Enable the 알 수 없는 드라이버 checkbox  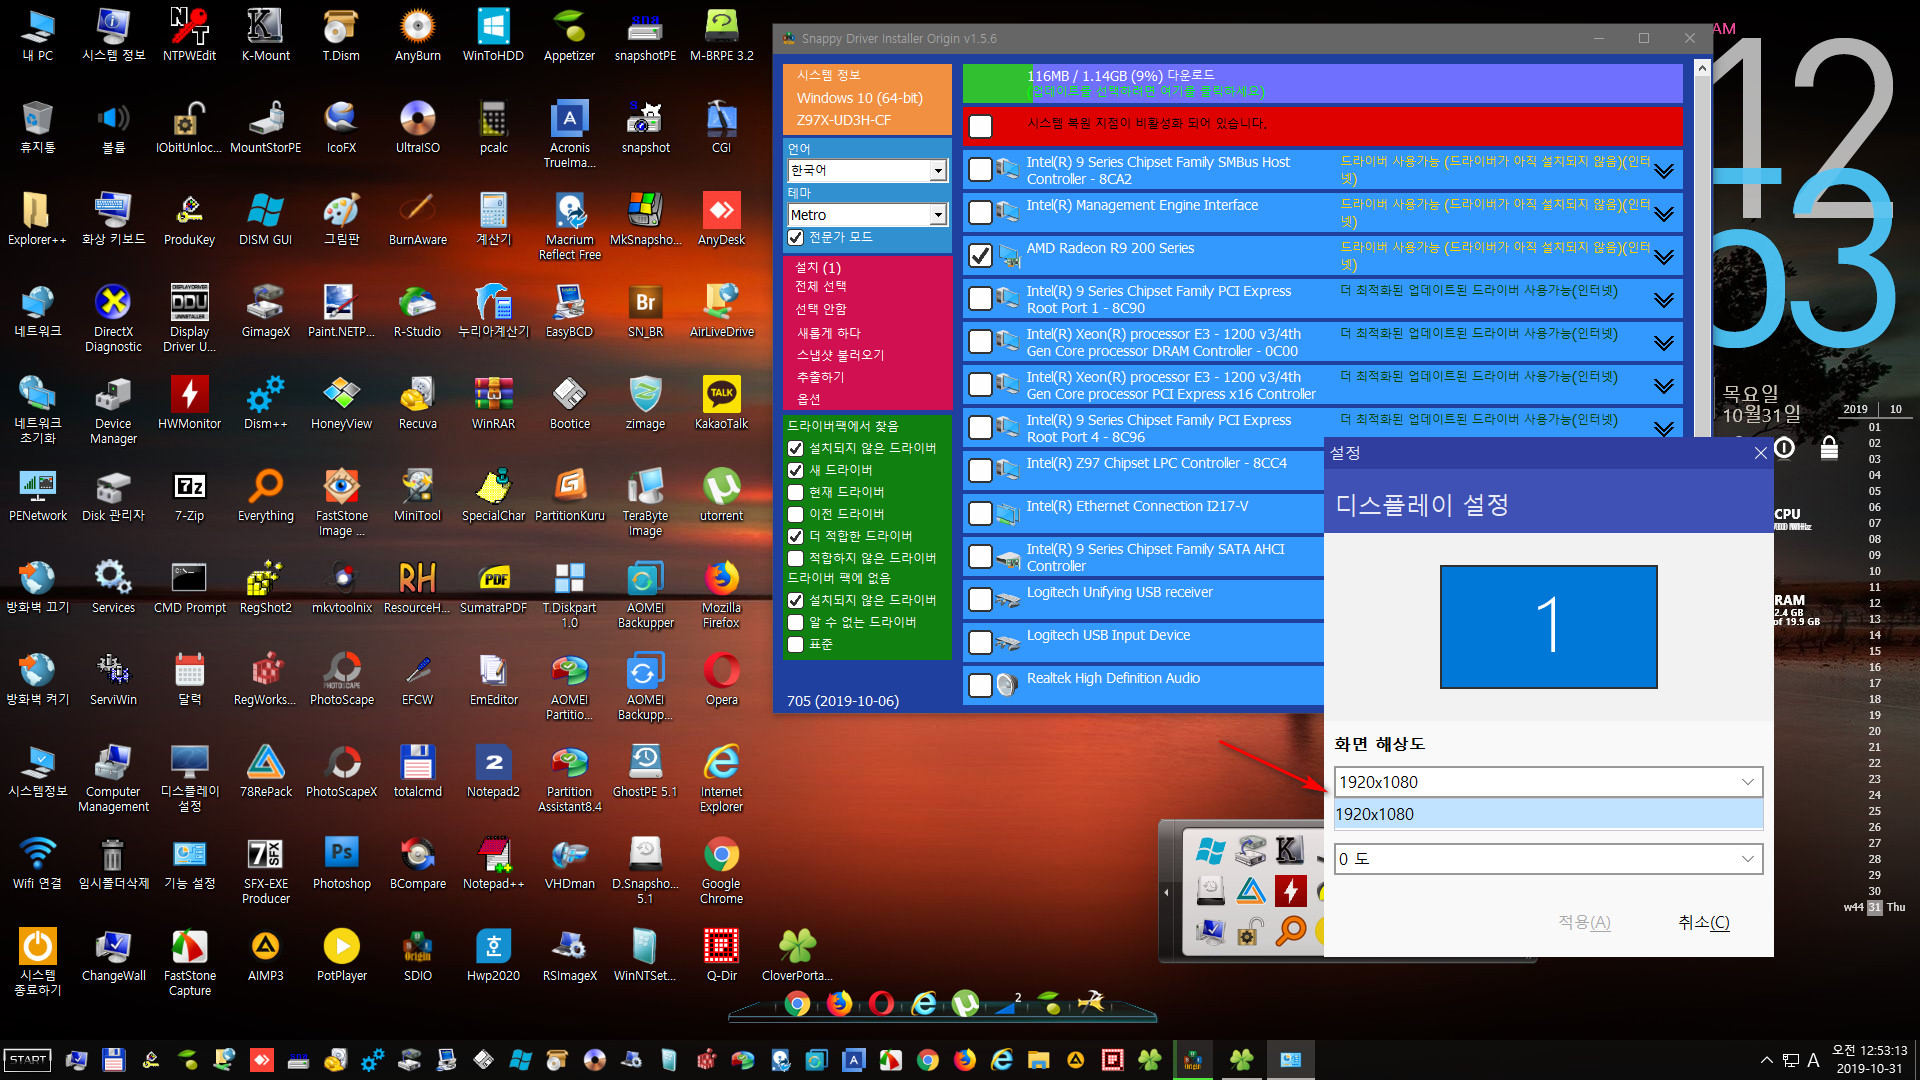click(796, 622)
